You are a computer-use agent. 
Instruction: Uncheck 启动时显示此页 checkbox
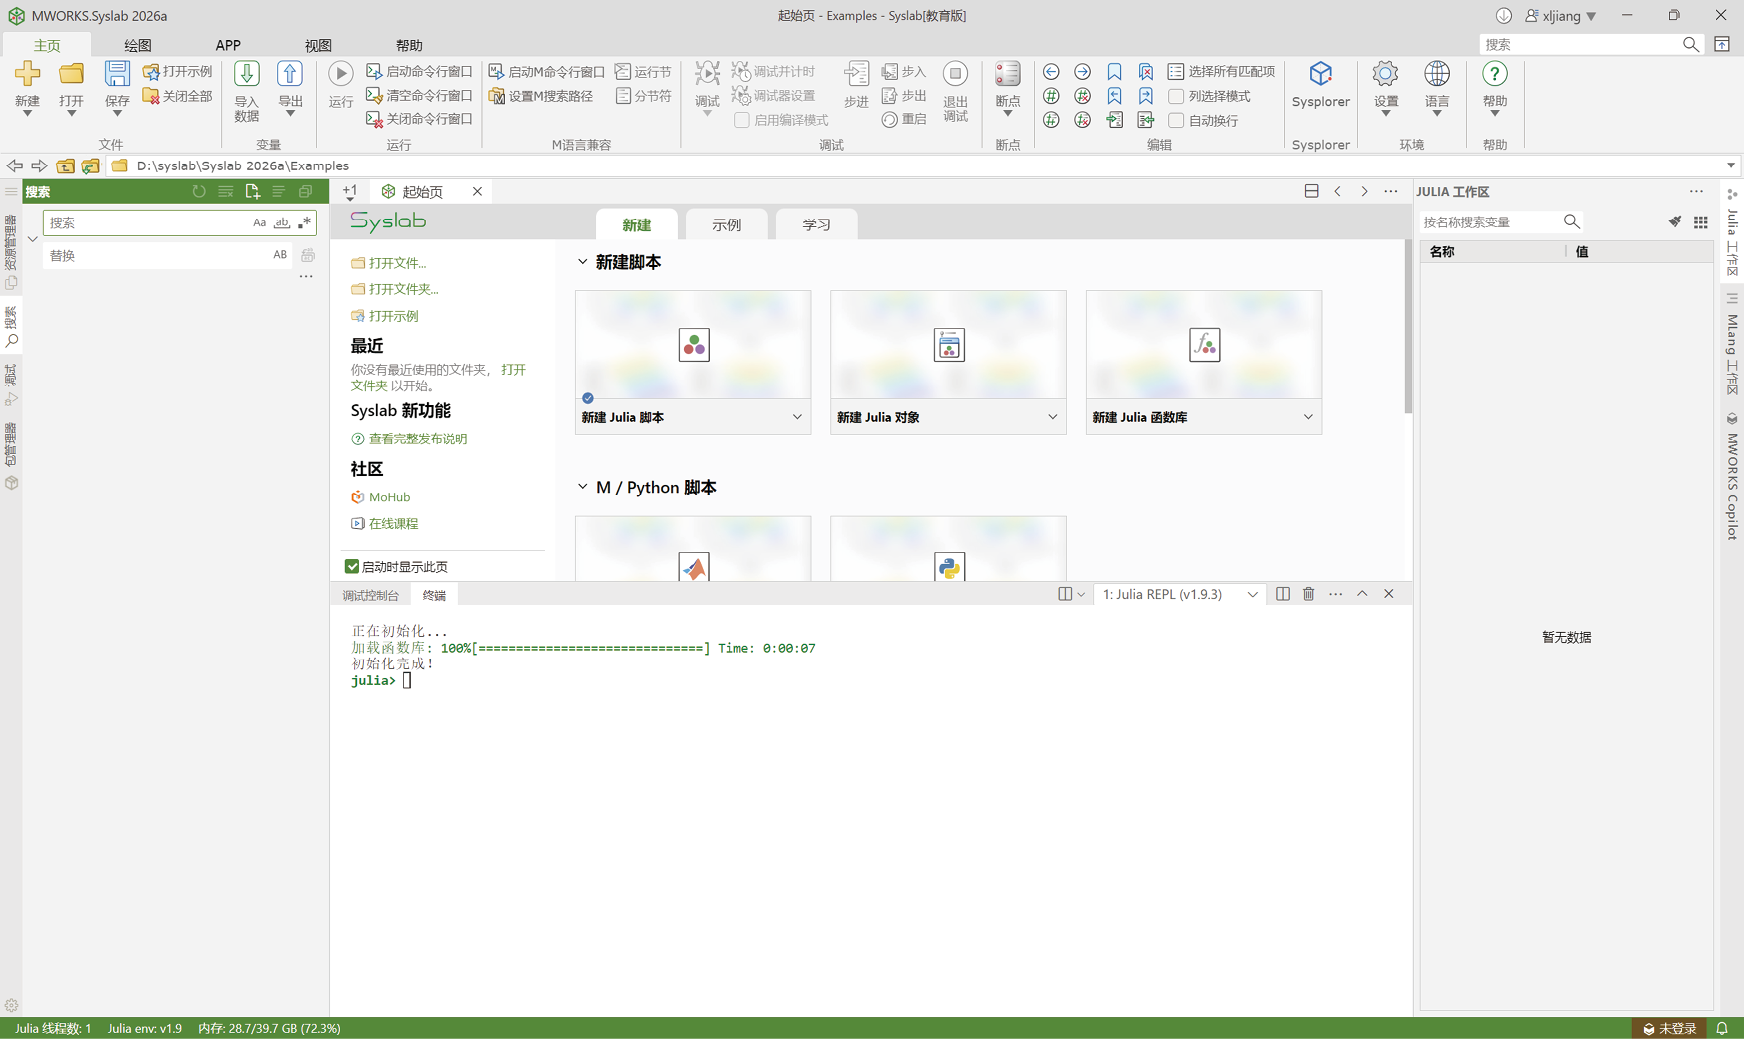352,566
